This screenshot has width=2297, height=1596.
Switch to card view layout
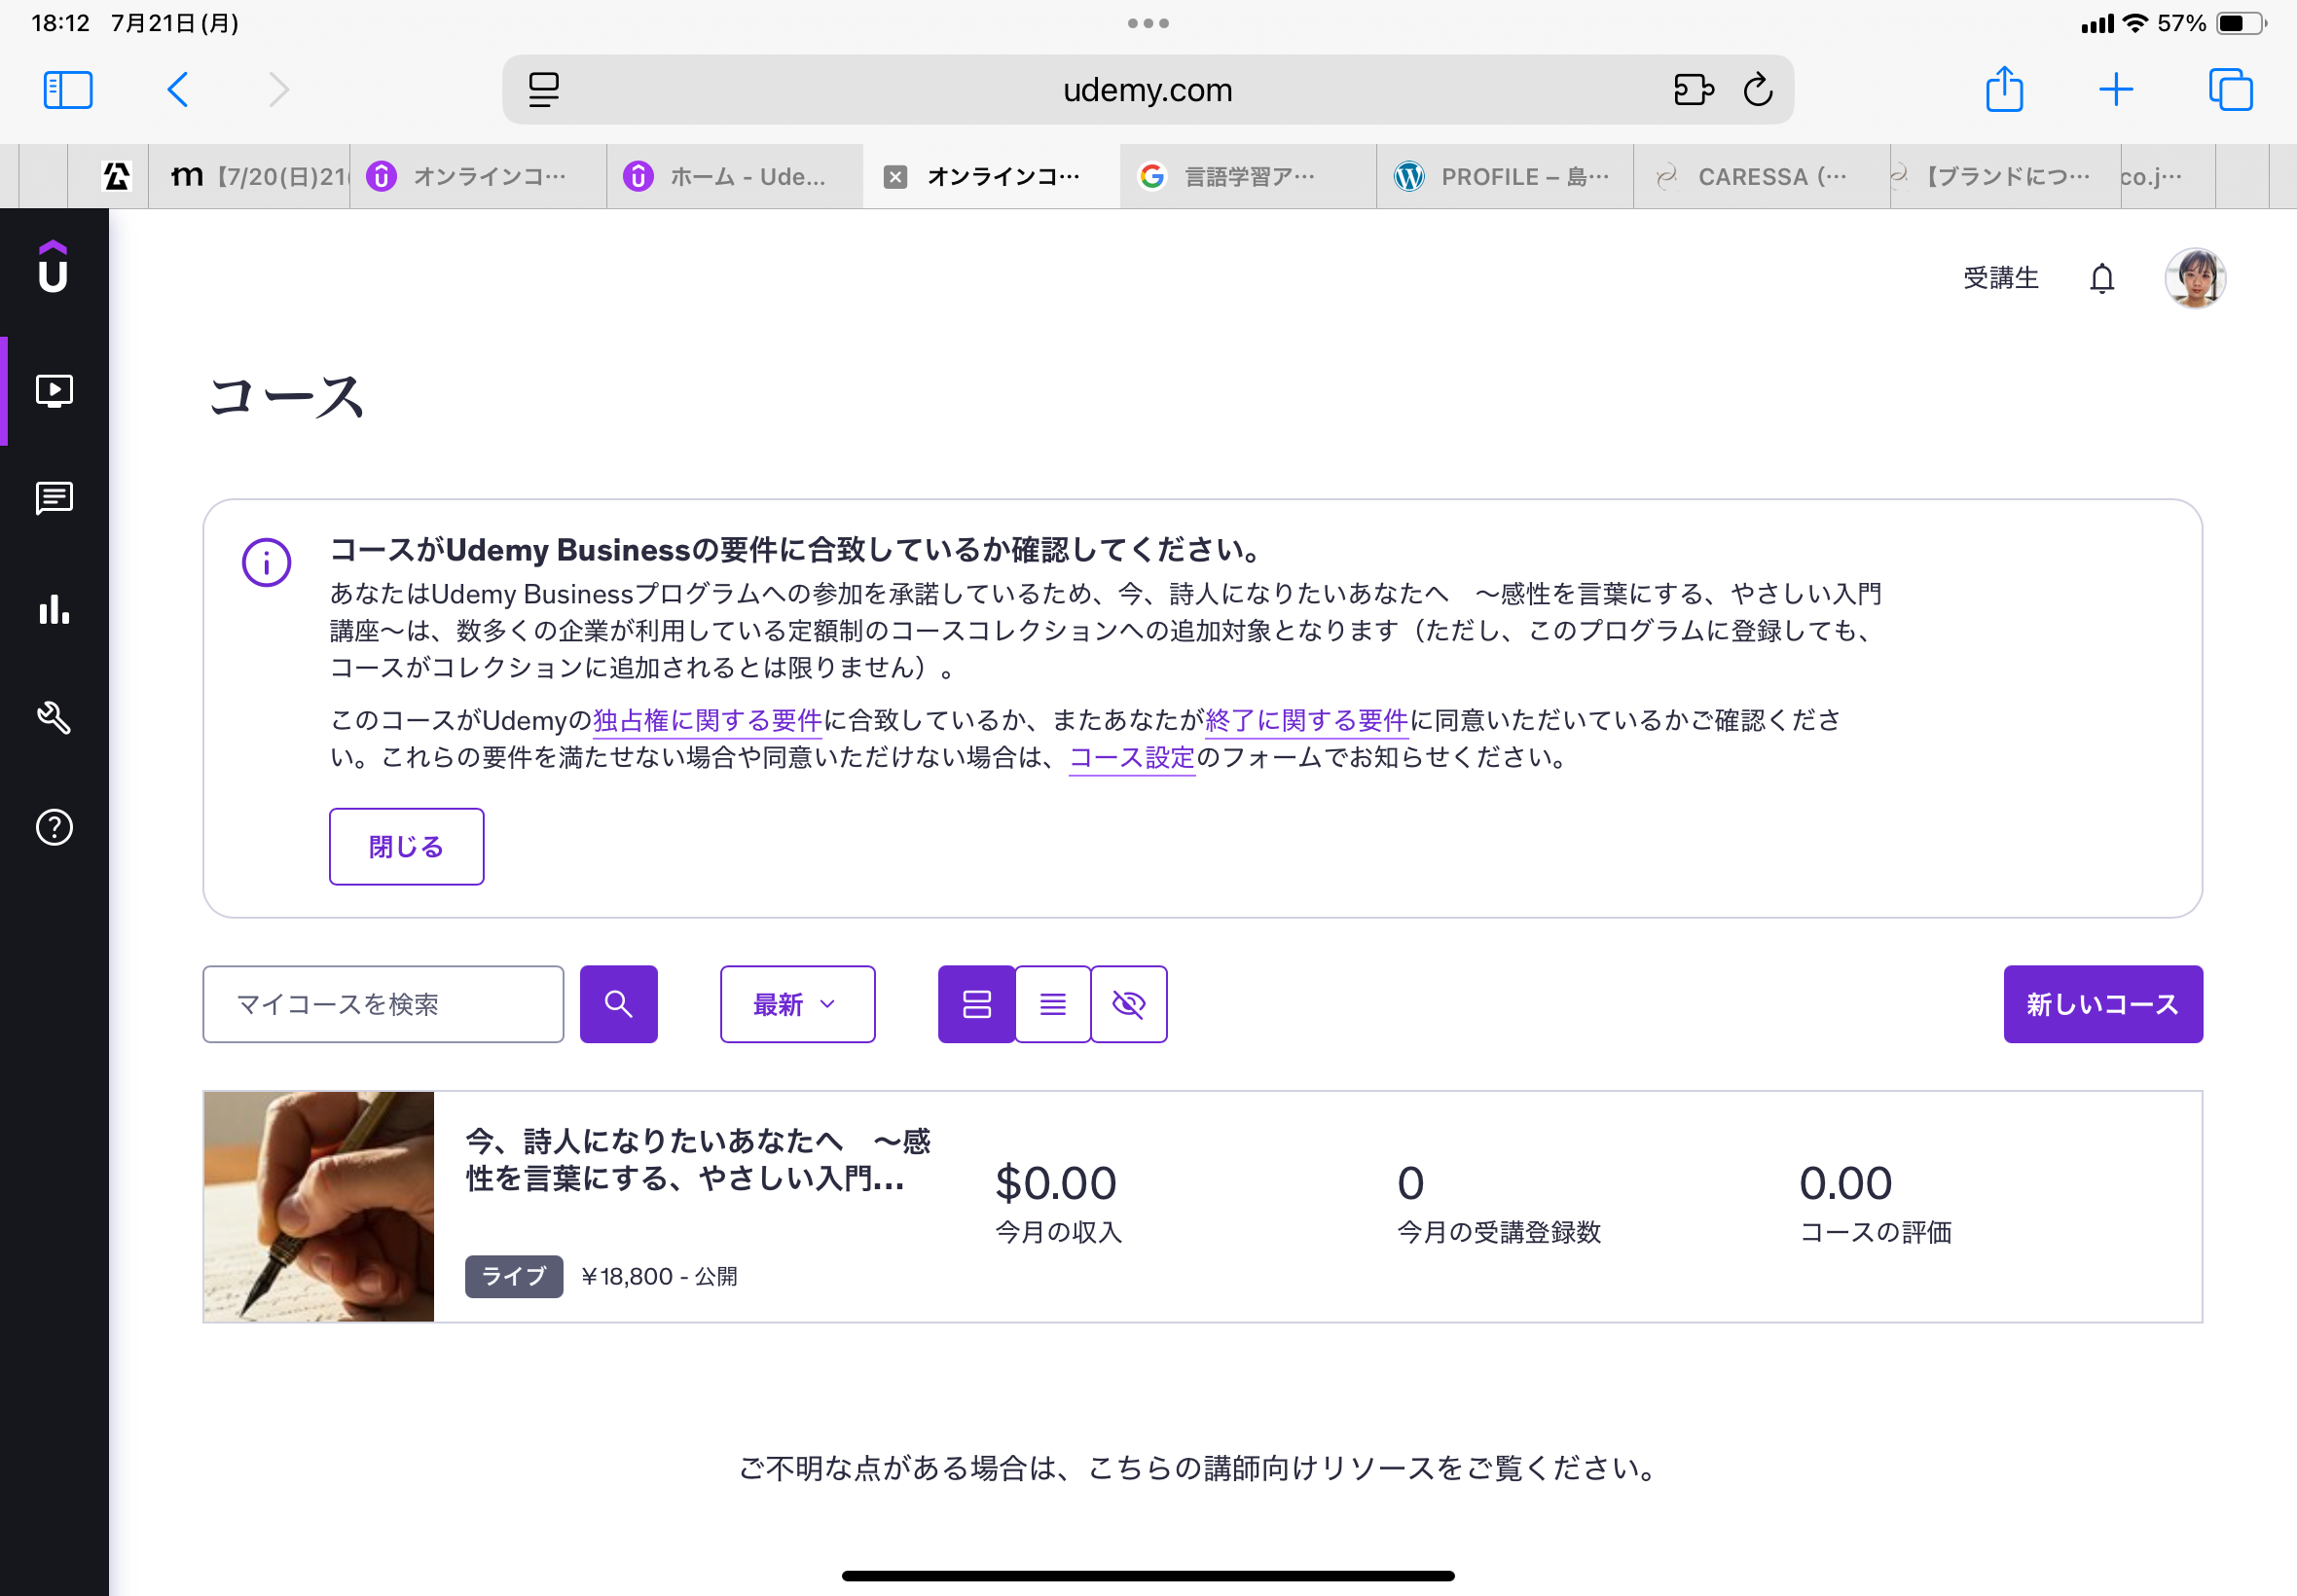point(976,1004)
